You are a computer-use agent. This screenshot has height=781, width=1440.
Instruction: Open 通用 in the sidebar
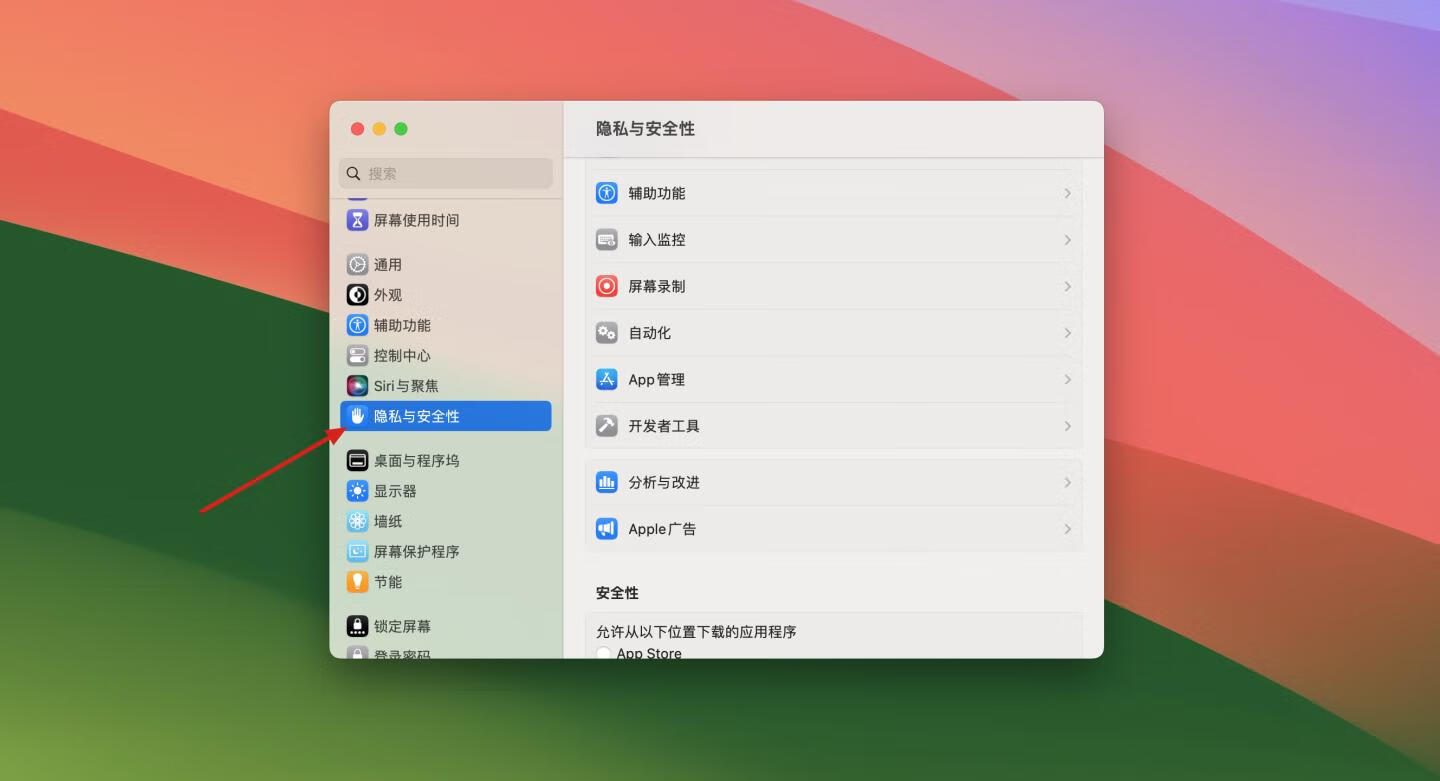387,265
